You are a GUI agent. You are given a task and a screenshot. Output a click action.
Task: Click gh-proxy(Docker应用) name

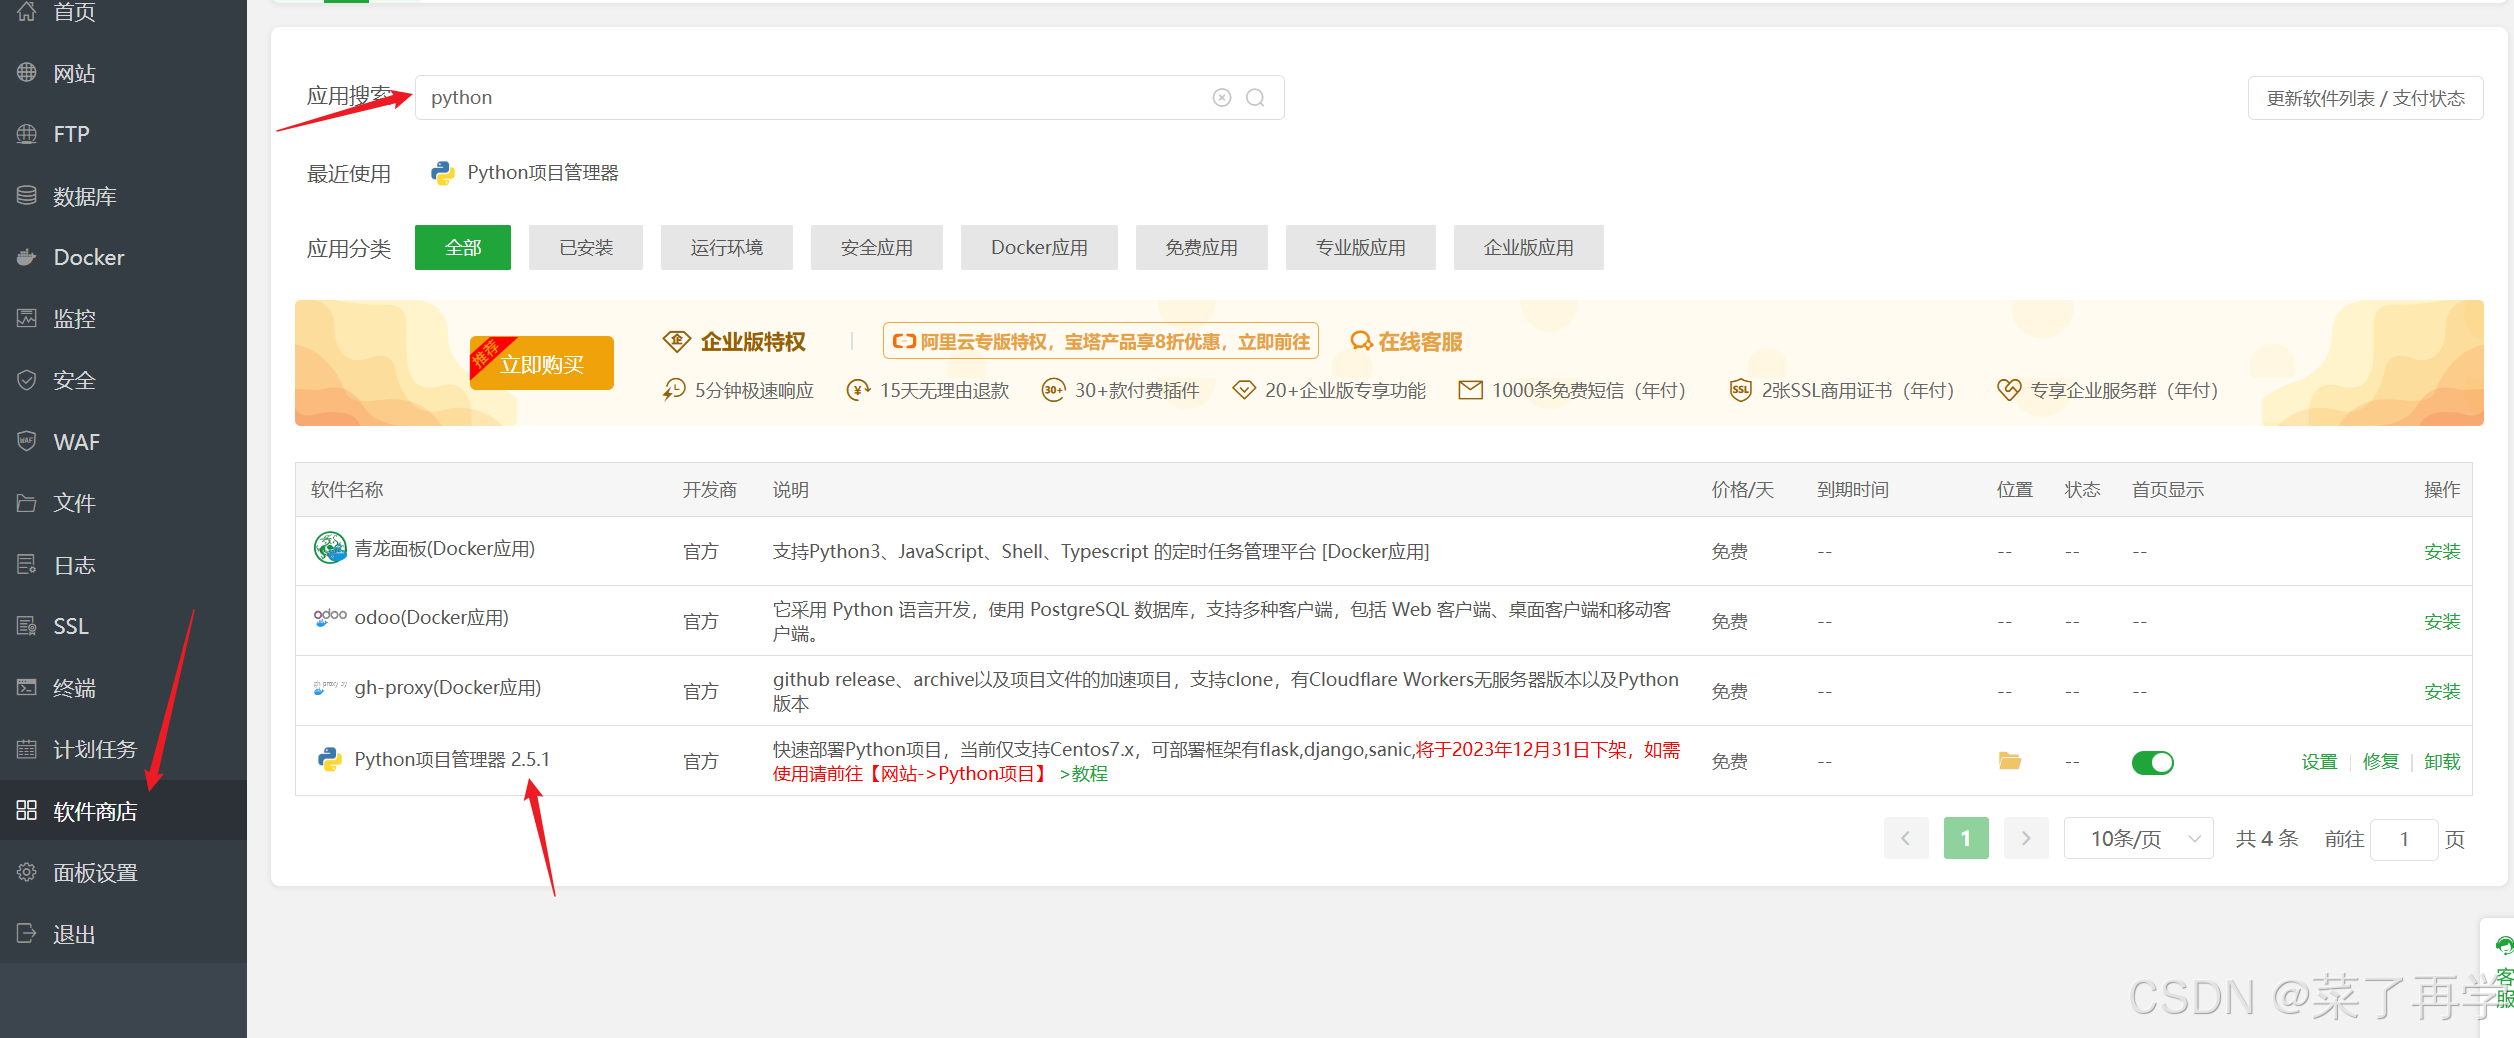448,687
